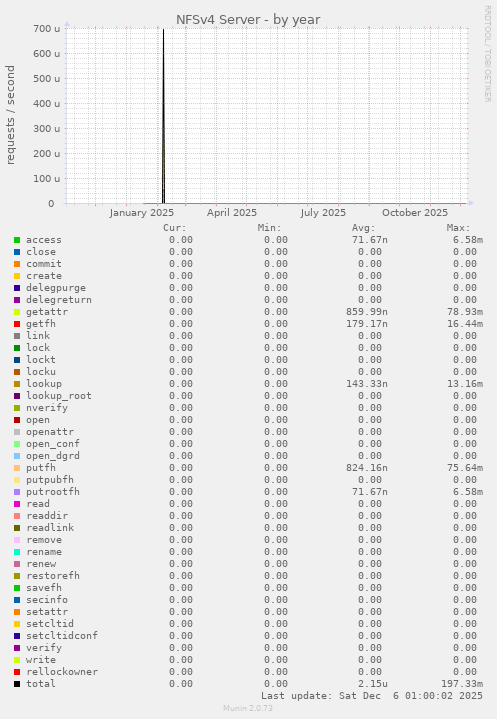This screenshot has height=719, width=497.
Task: Click the rename legend color swatch
Action: pos(17,552)
